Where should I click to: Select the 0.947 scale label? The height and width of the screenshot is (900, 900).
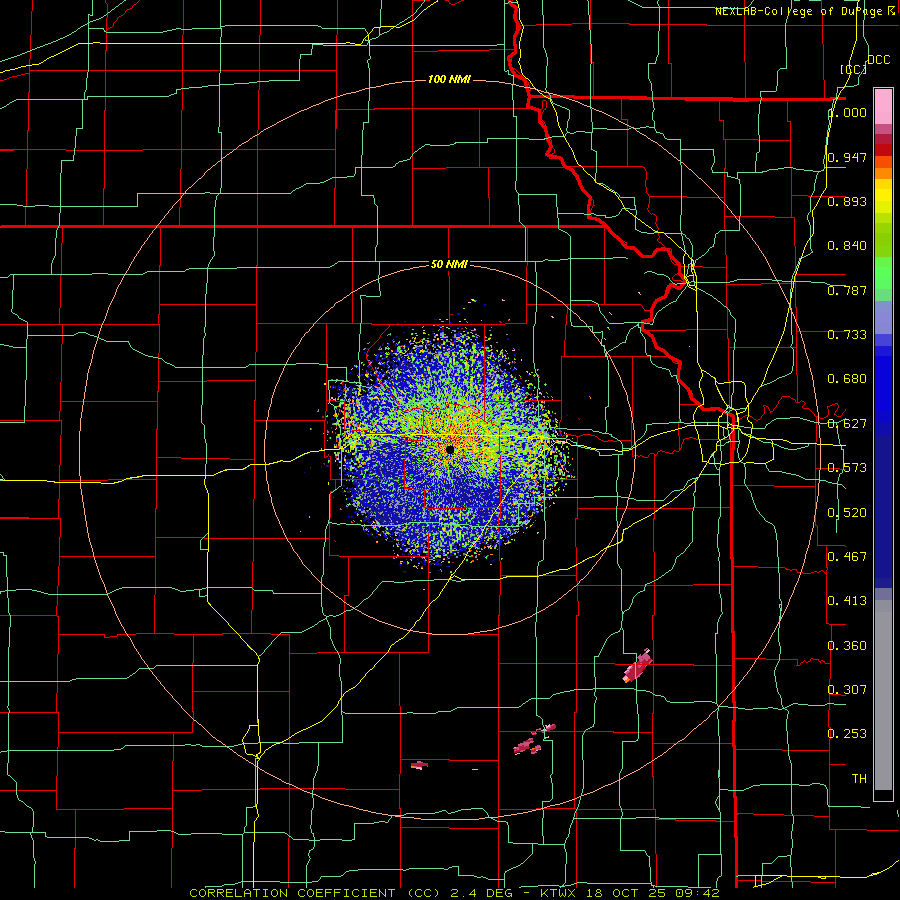(x=847, y=157)
